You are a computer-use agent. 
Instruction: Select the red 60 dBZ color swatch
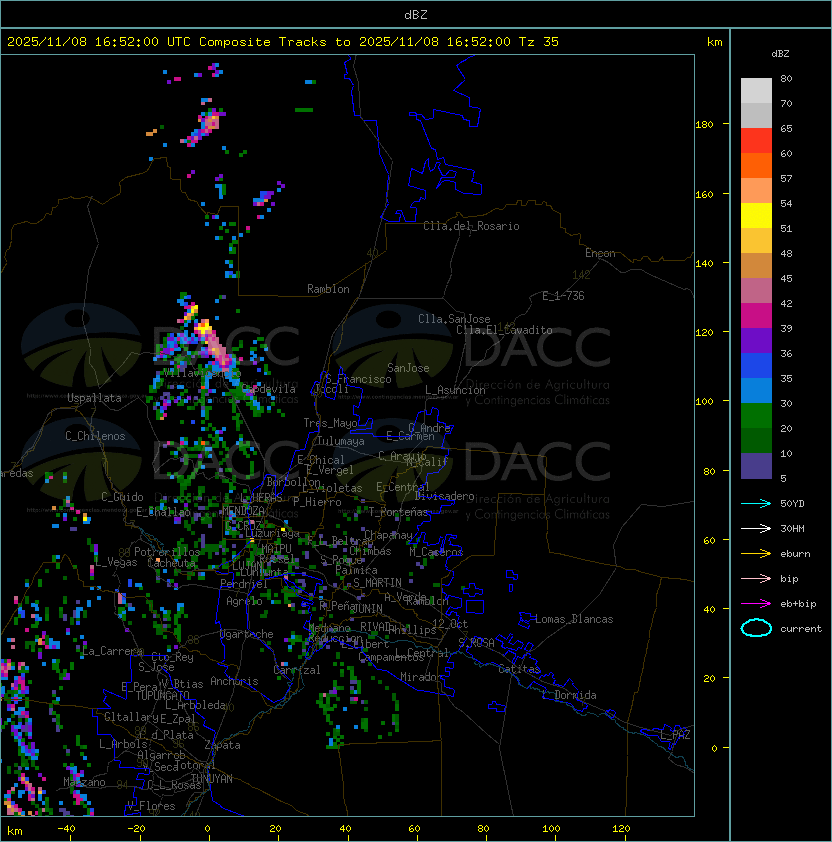pyautogui.click(x=756, y=140)
